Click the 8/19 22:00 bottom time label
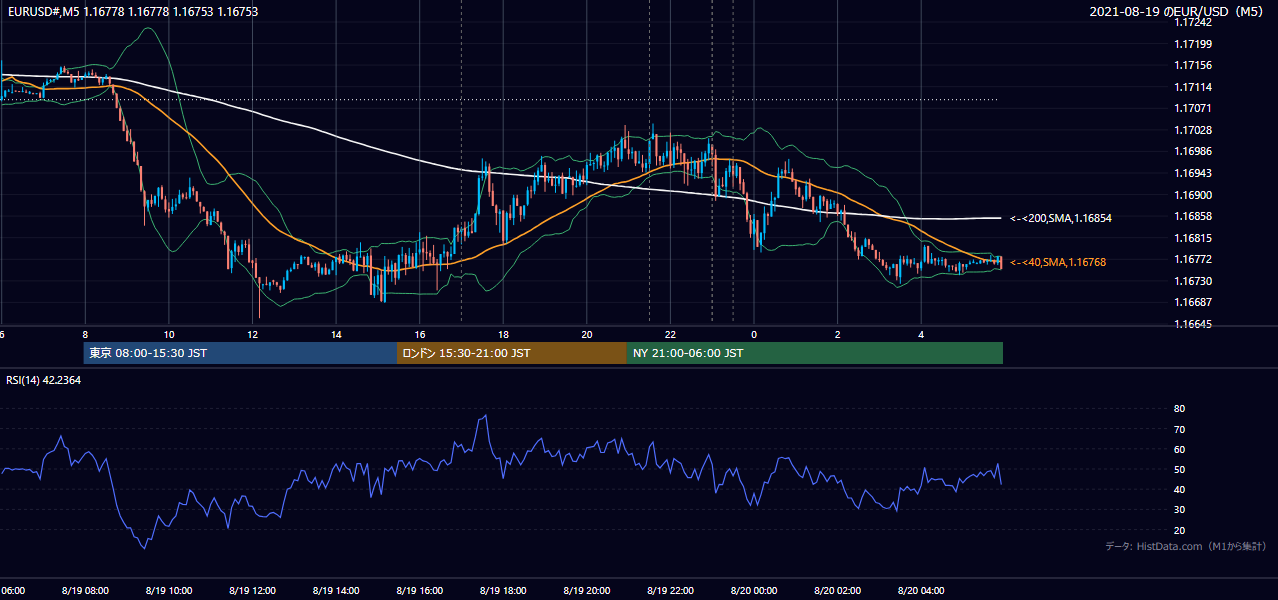Image resolution: width=1278 pixels, height=600 pixels. [x=670, y=590]
